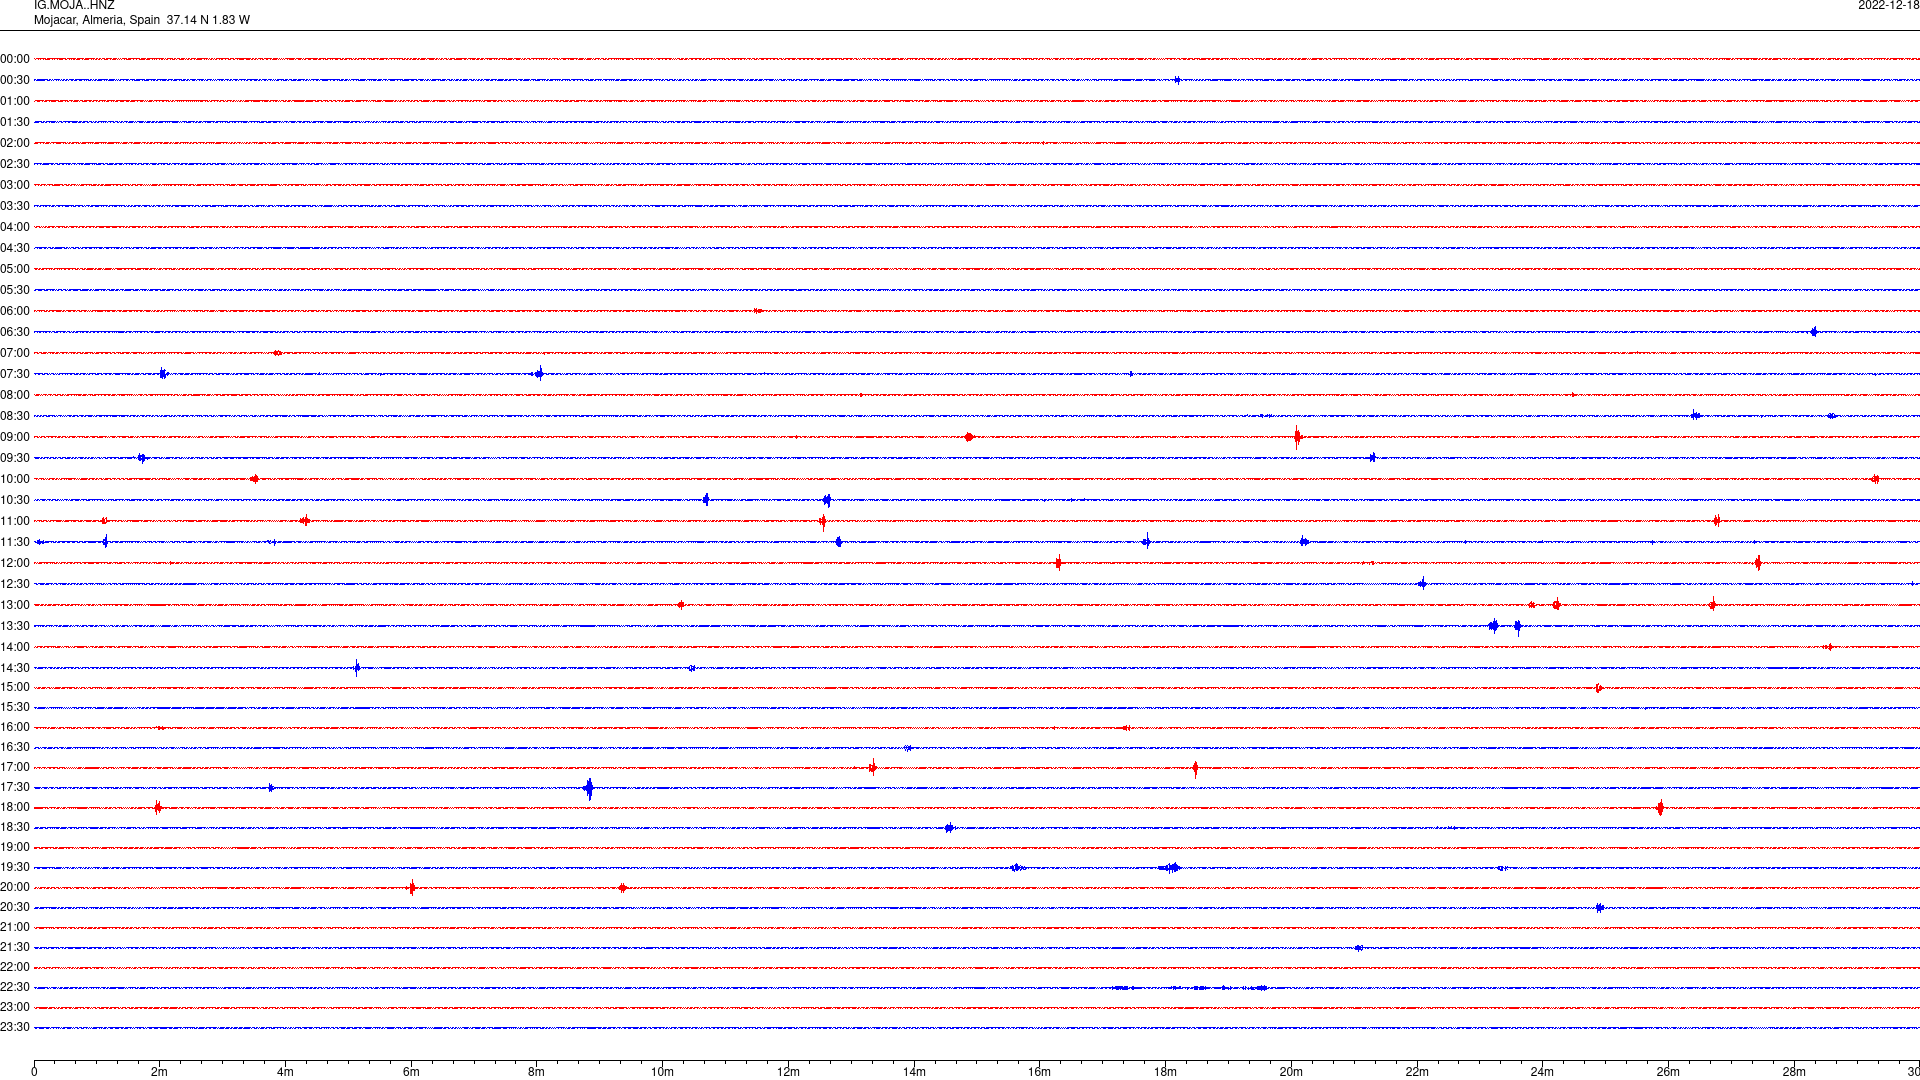Viewport: 1920px width, 1080px height.
Task: Click the 28m tick label on axis
Action: tap(1794, 1072)
